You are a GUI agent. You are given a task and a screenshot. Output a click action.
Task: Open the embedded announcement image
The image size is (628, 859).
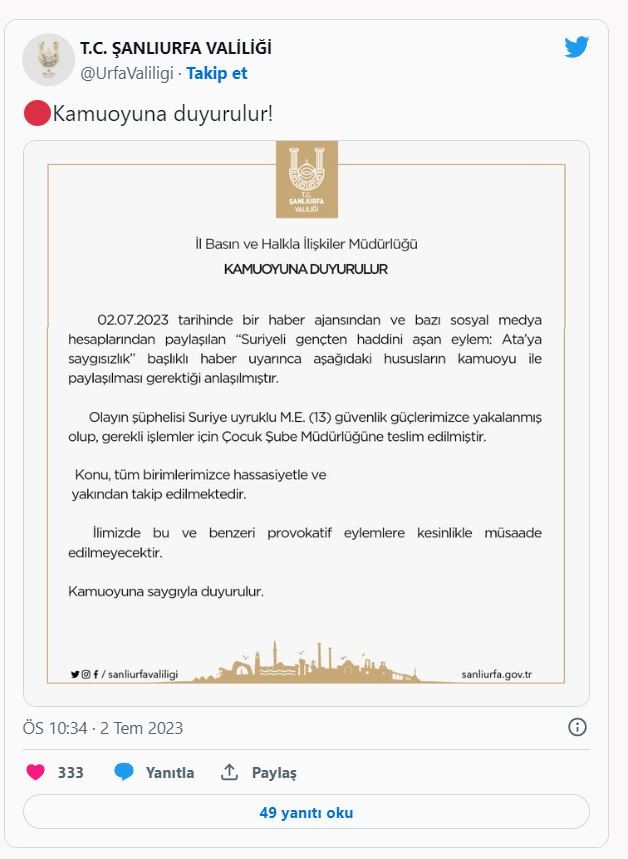(x=306, y=423)
